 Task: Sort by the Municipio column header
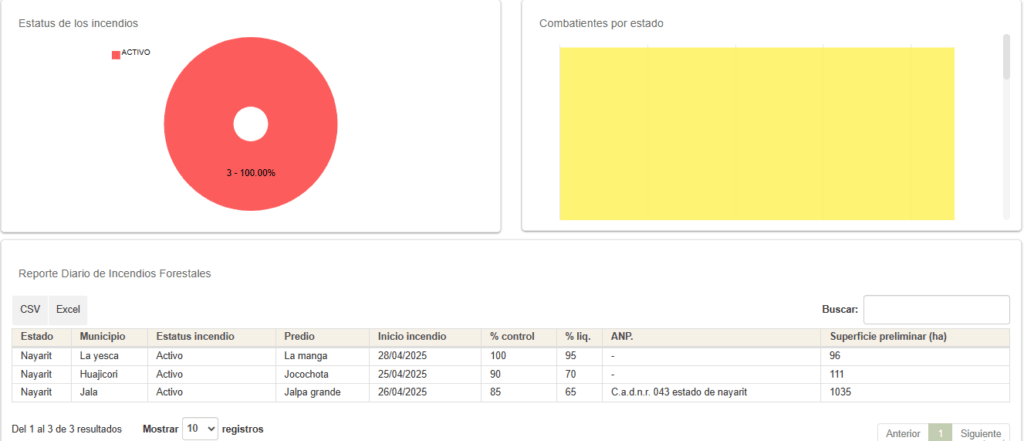(x=110, y=337)
